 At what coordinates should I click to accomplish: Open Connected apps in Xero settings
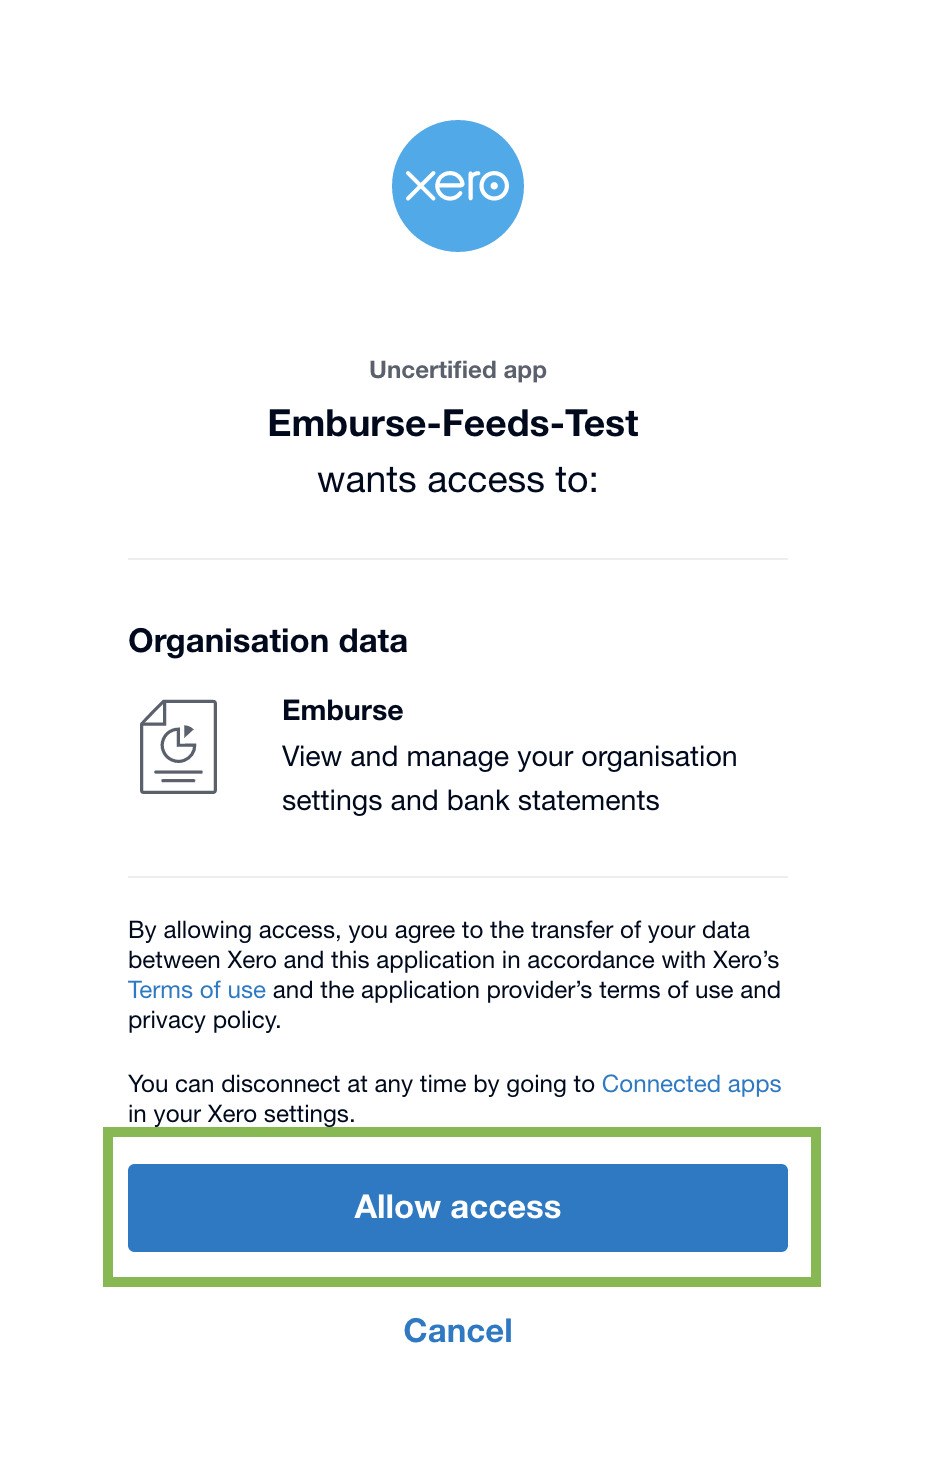coord(691,1083)
